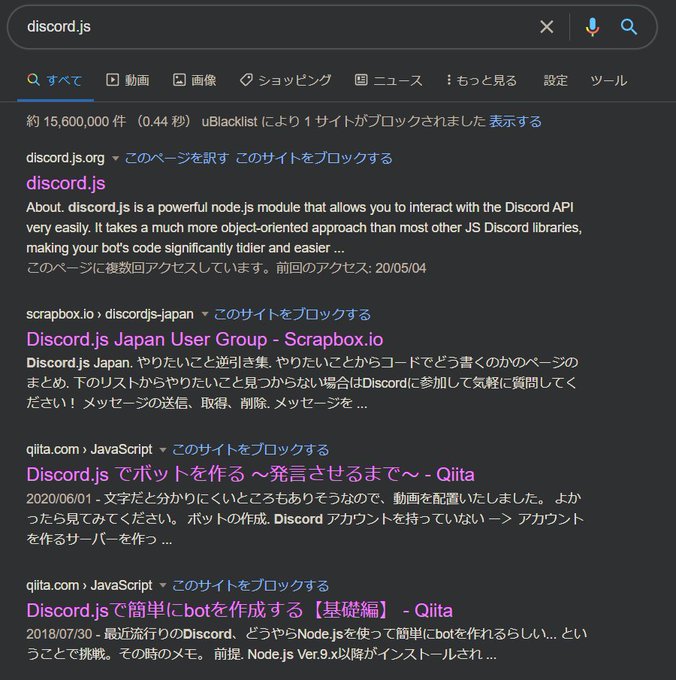Click このページを訳す link
Viewport: 676px width, 680px height.
[176, 158]
